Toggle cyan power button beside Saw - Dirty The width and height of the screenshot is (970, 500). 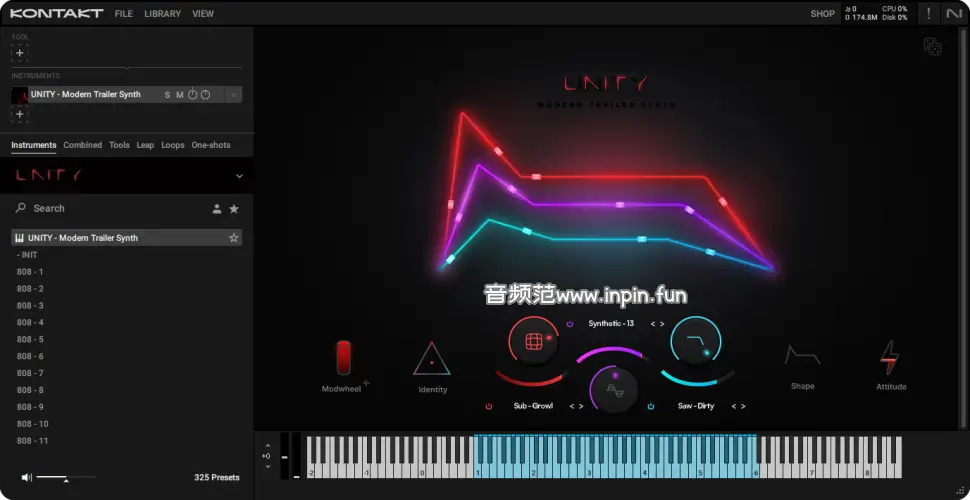pyautogui.click(x=651, y=407)
